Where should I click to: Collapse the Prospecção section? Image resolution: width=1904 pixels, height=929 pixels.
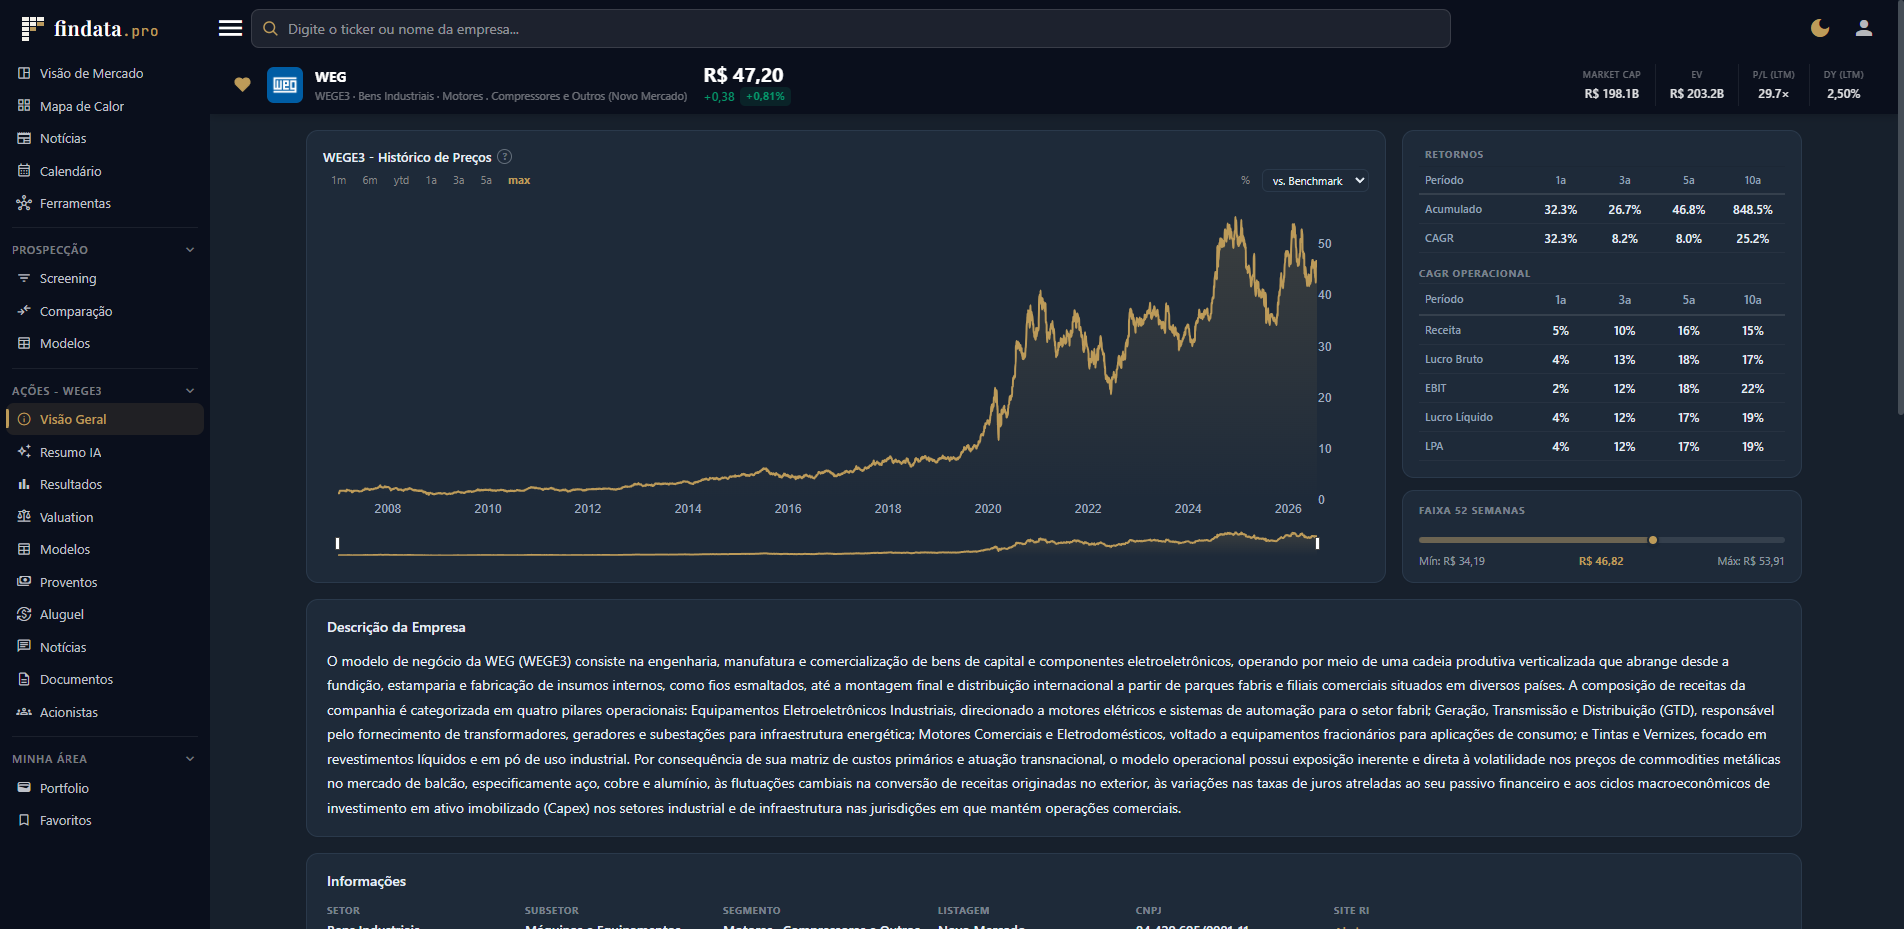[190, 250]
